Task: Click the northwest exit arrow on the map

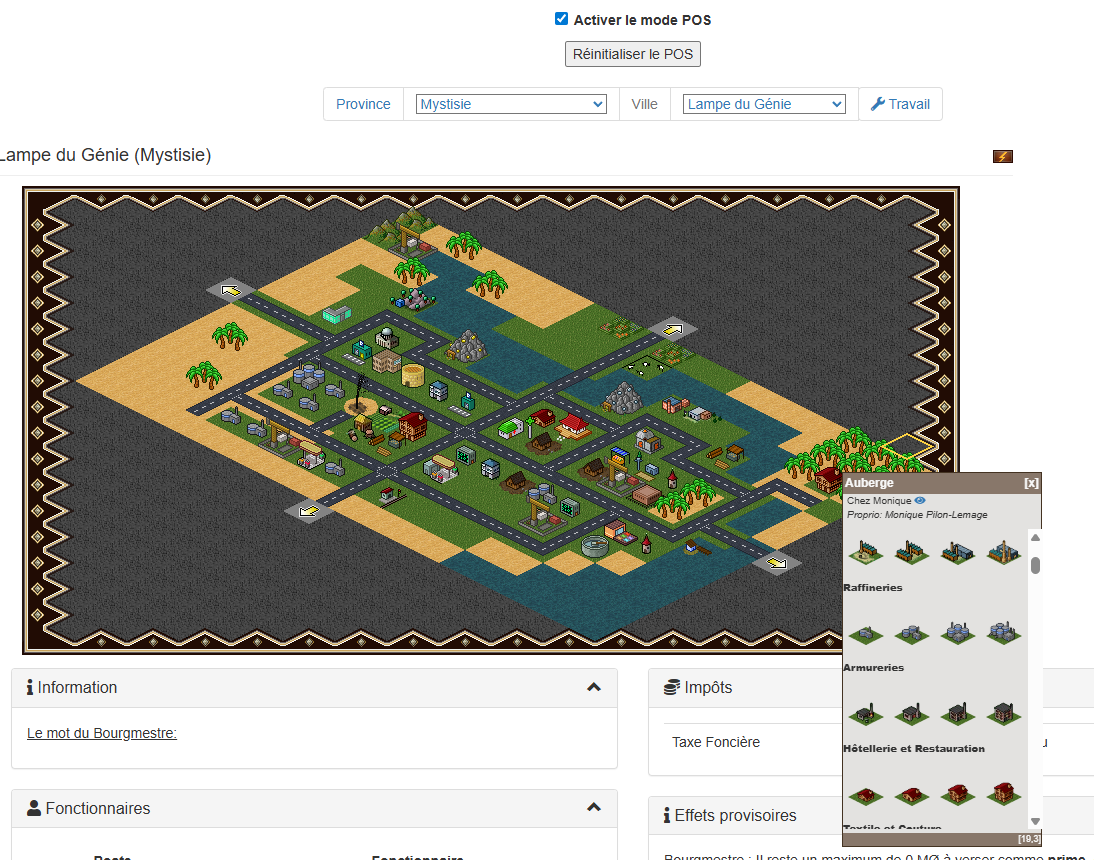Action: pyautogui.click(x=231, y=291)
